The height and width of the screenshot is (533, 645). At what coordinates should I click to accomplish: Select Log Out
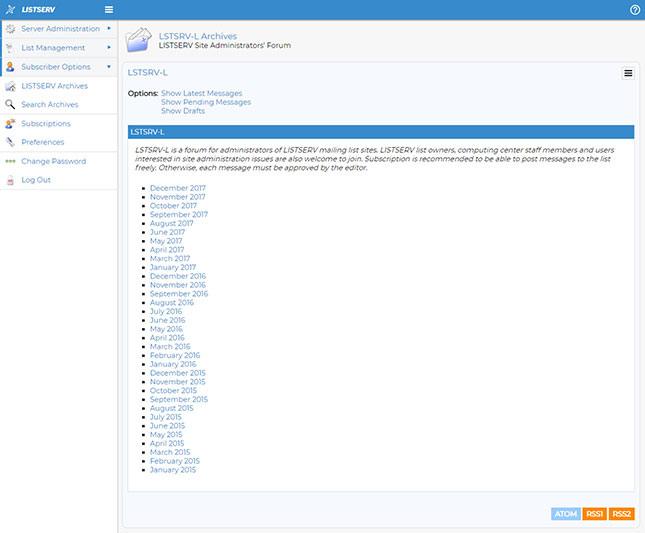coord(36,180)
